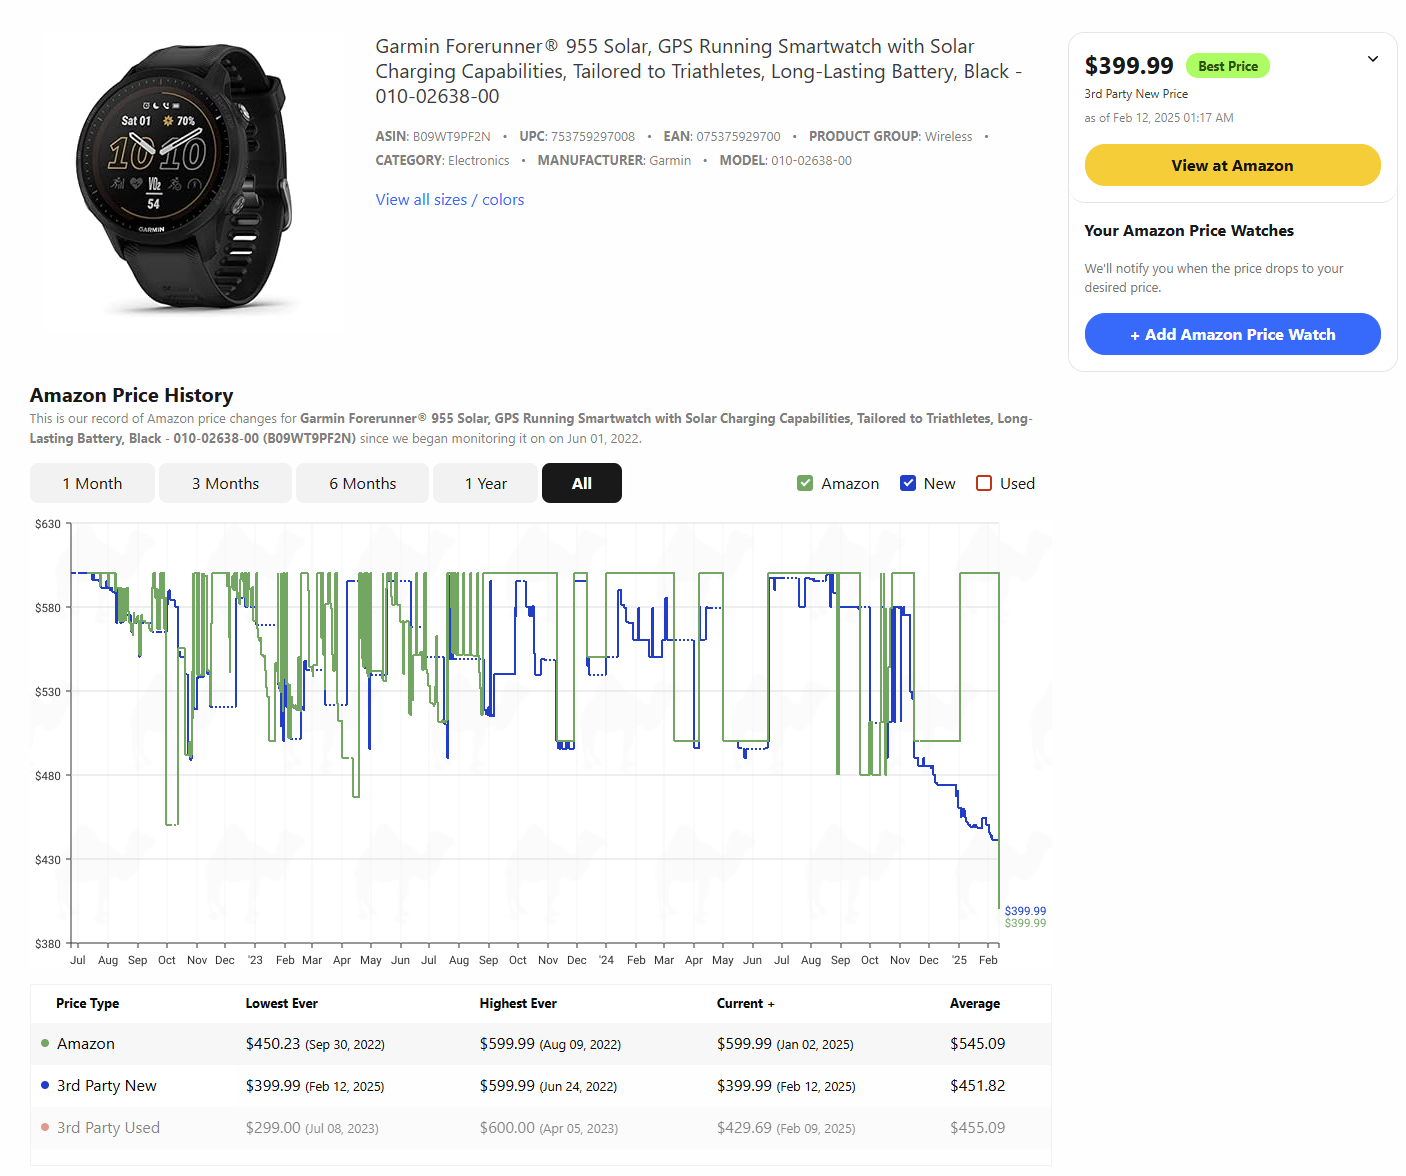Select the 6 Months range tab
The height and width of the screenshot is (1176, 1406).
click(363, 483)
